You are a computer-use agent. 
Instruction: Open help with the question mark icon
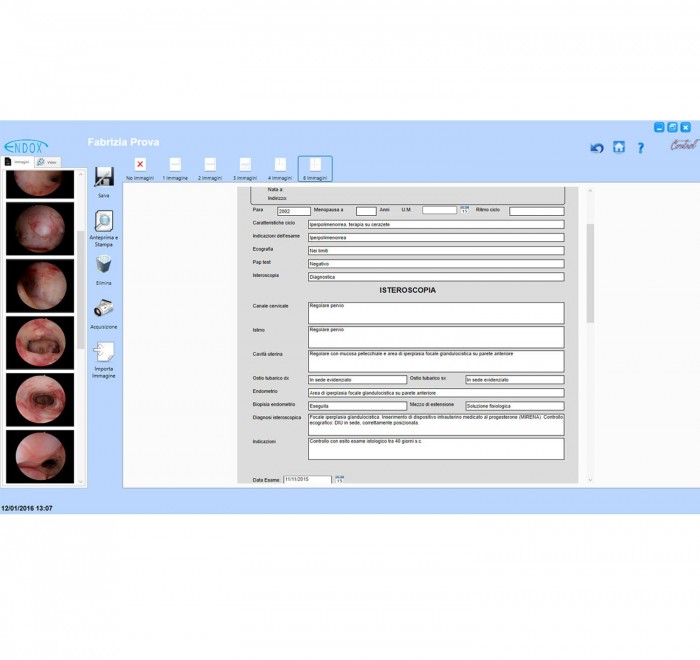click(641, 148)
